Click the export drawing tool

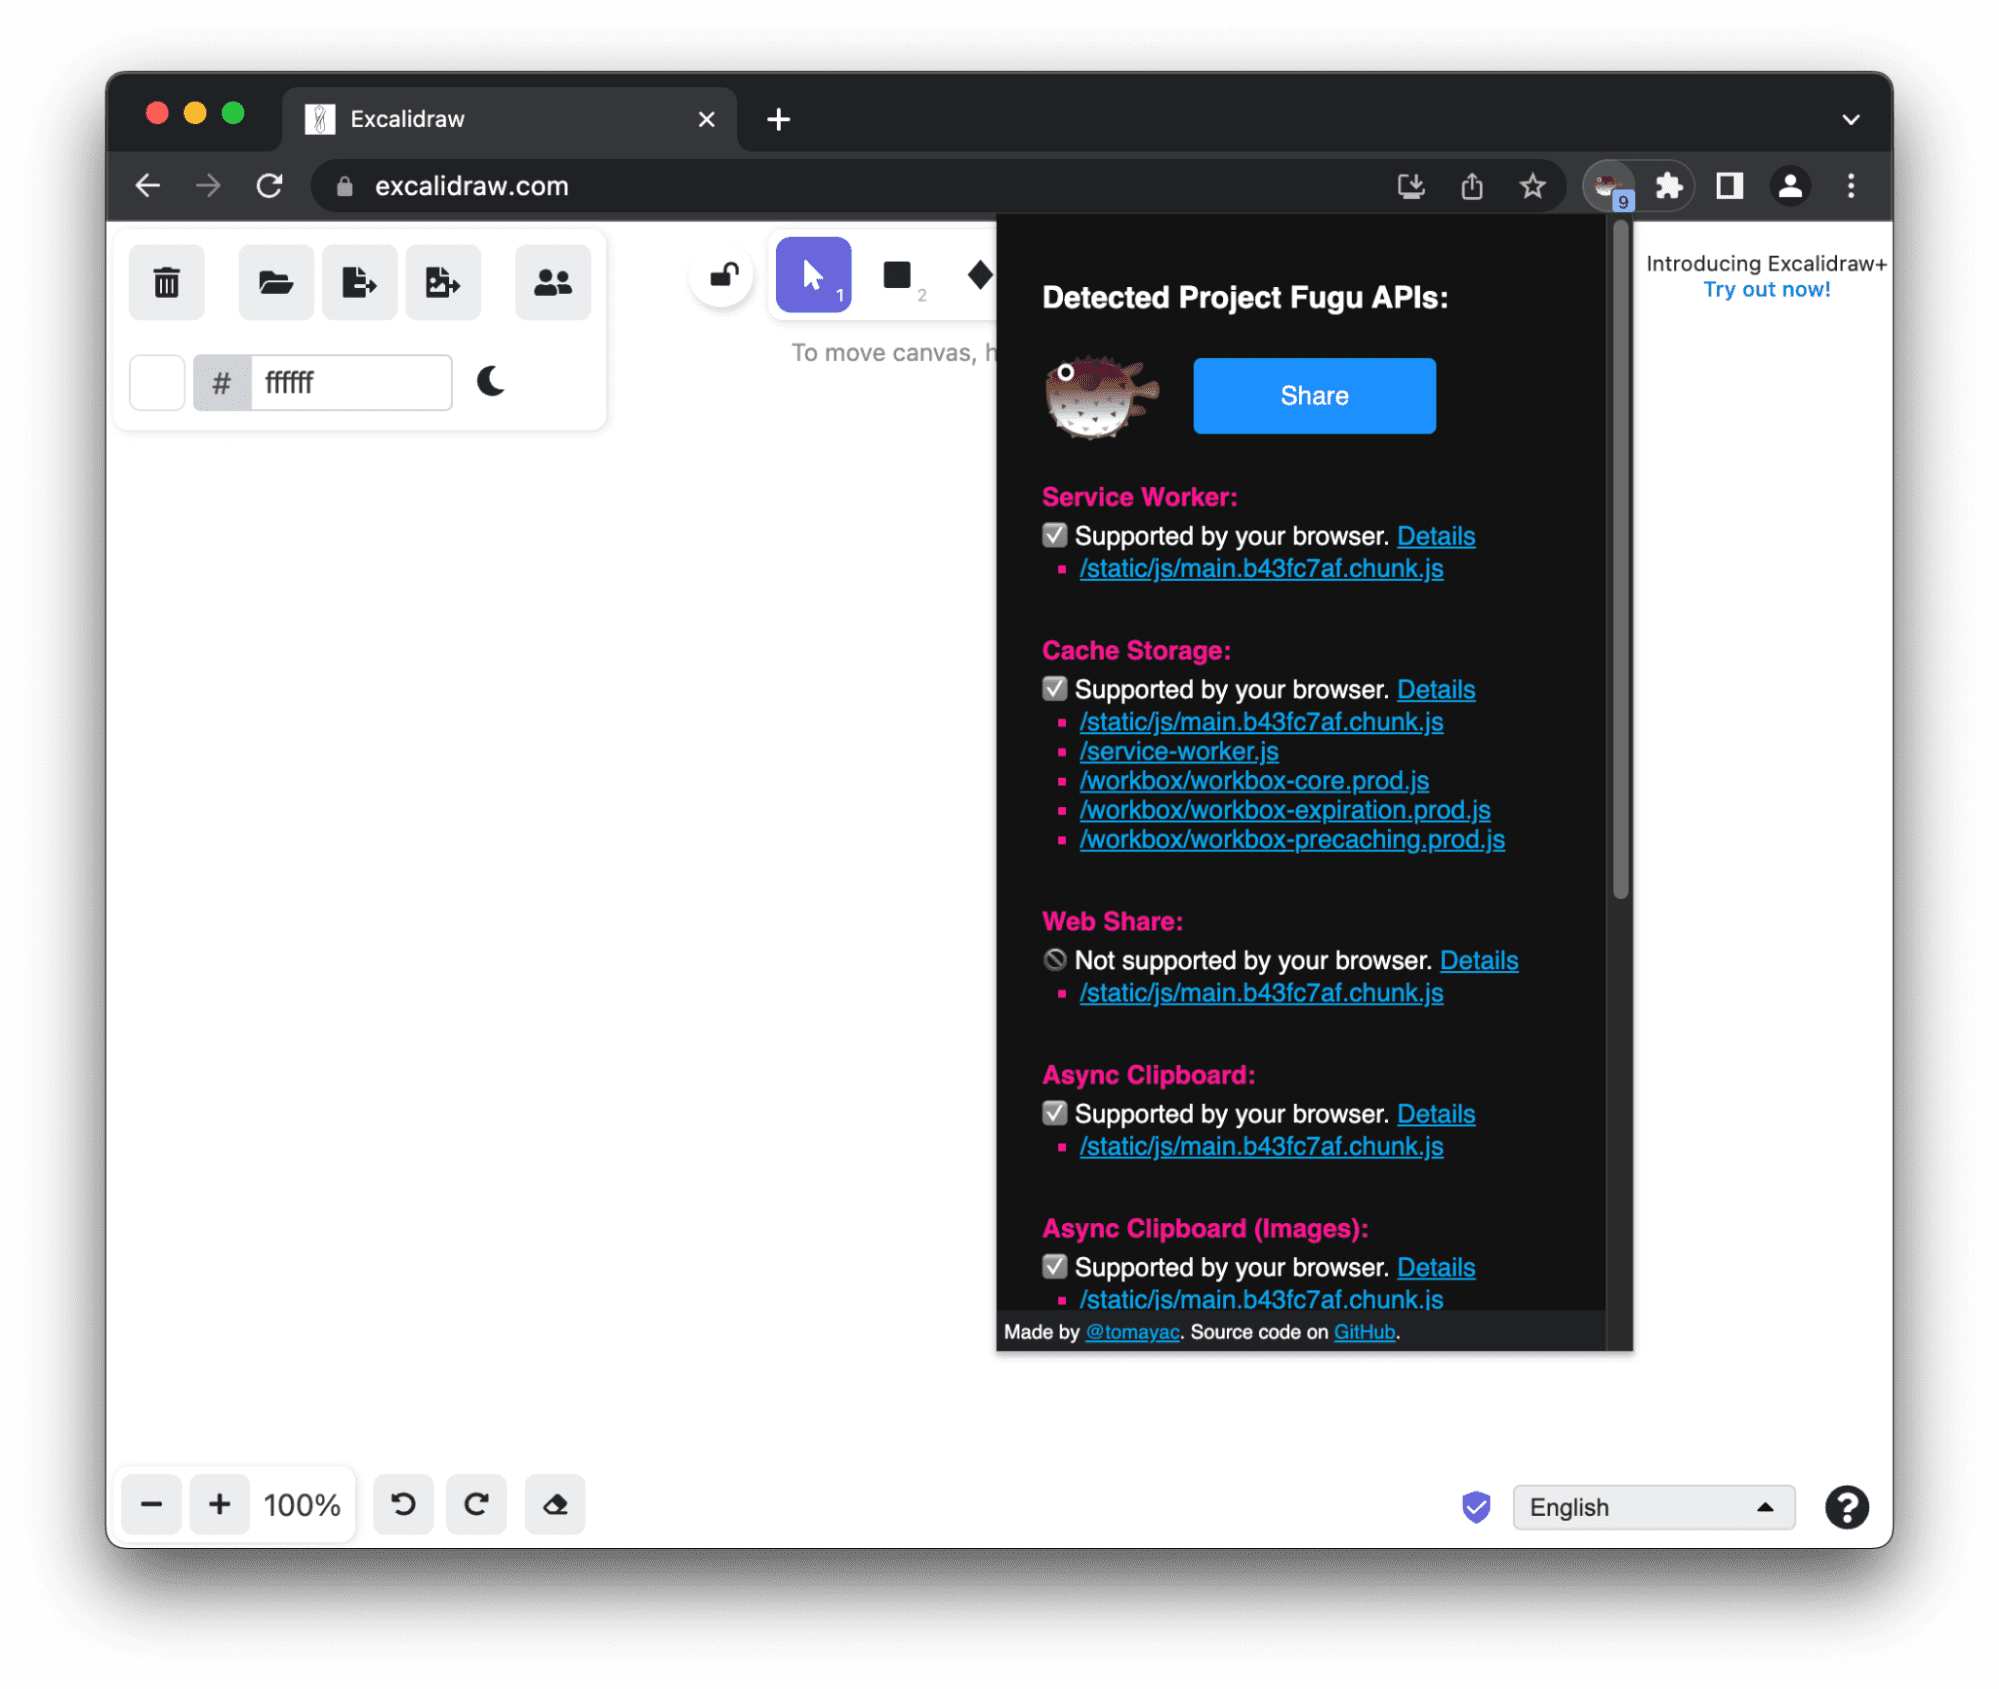pos(357,280)
